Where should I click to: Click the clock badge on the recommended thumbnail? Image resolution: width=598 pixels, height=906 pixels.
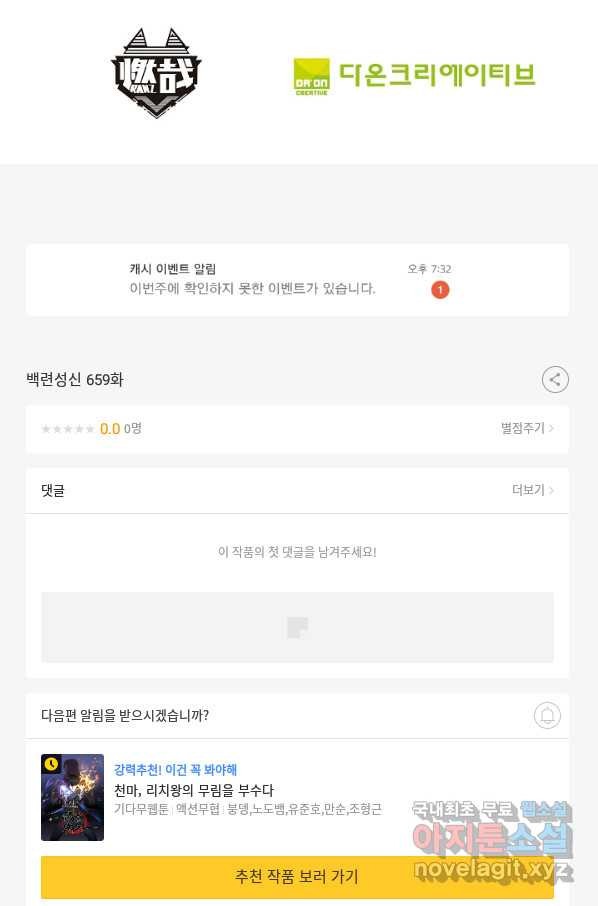point(51,764)
